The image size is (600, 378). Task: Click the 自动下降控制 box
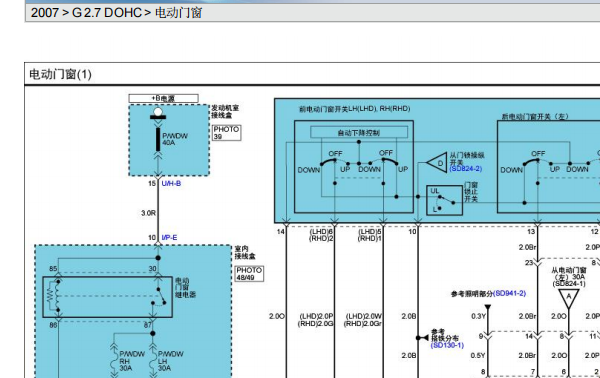tap(359, 133)
